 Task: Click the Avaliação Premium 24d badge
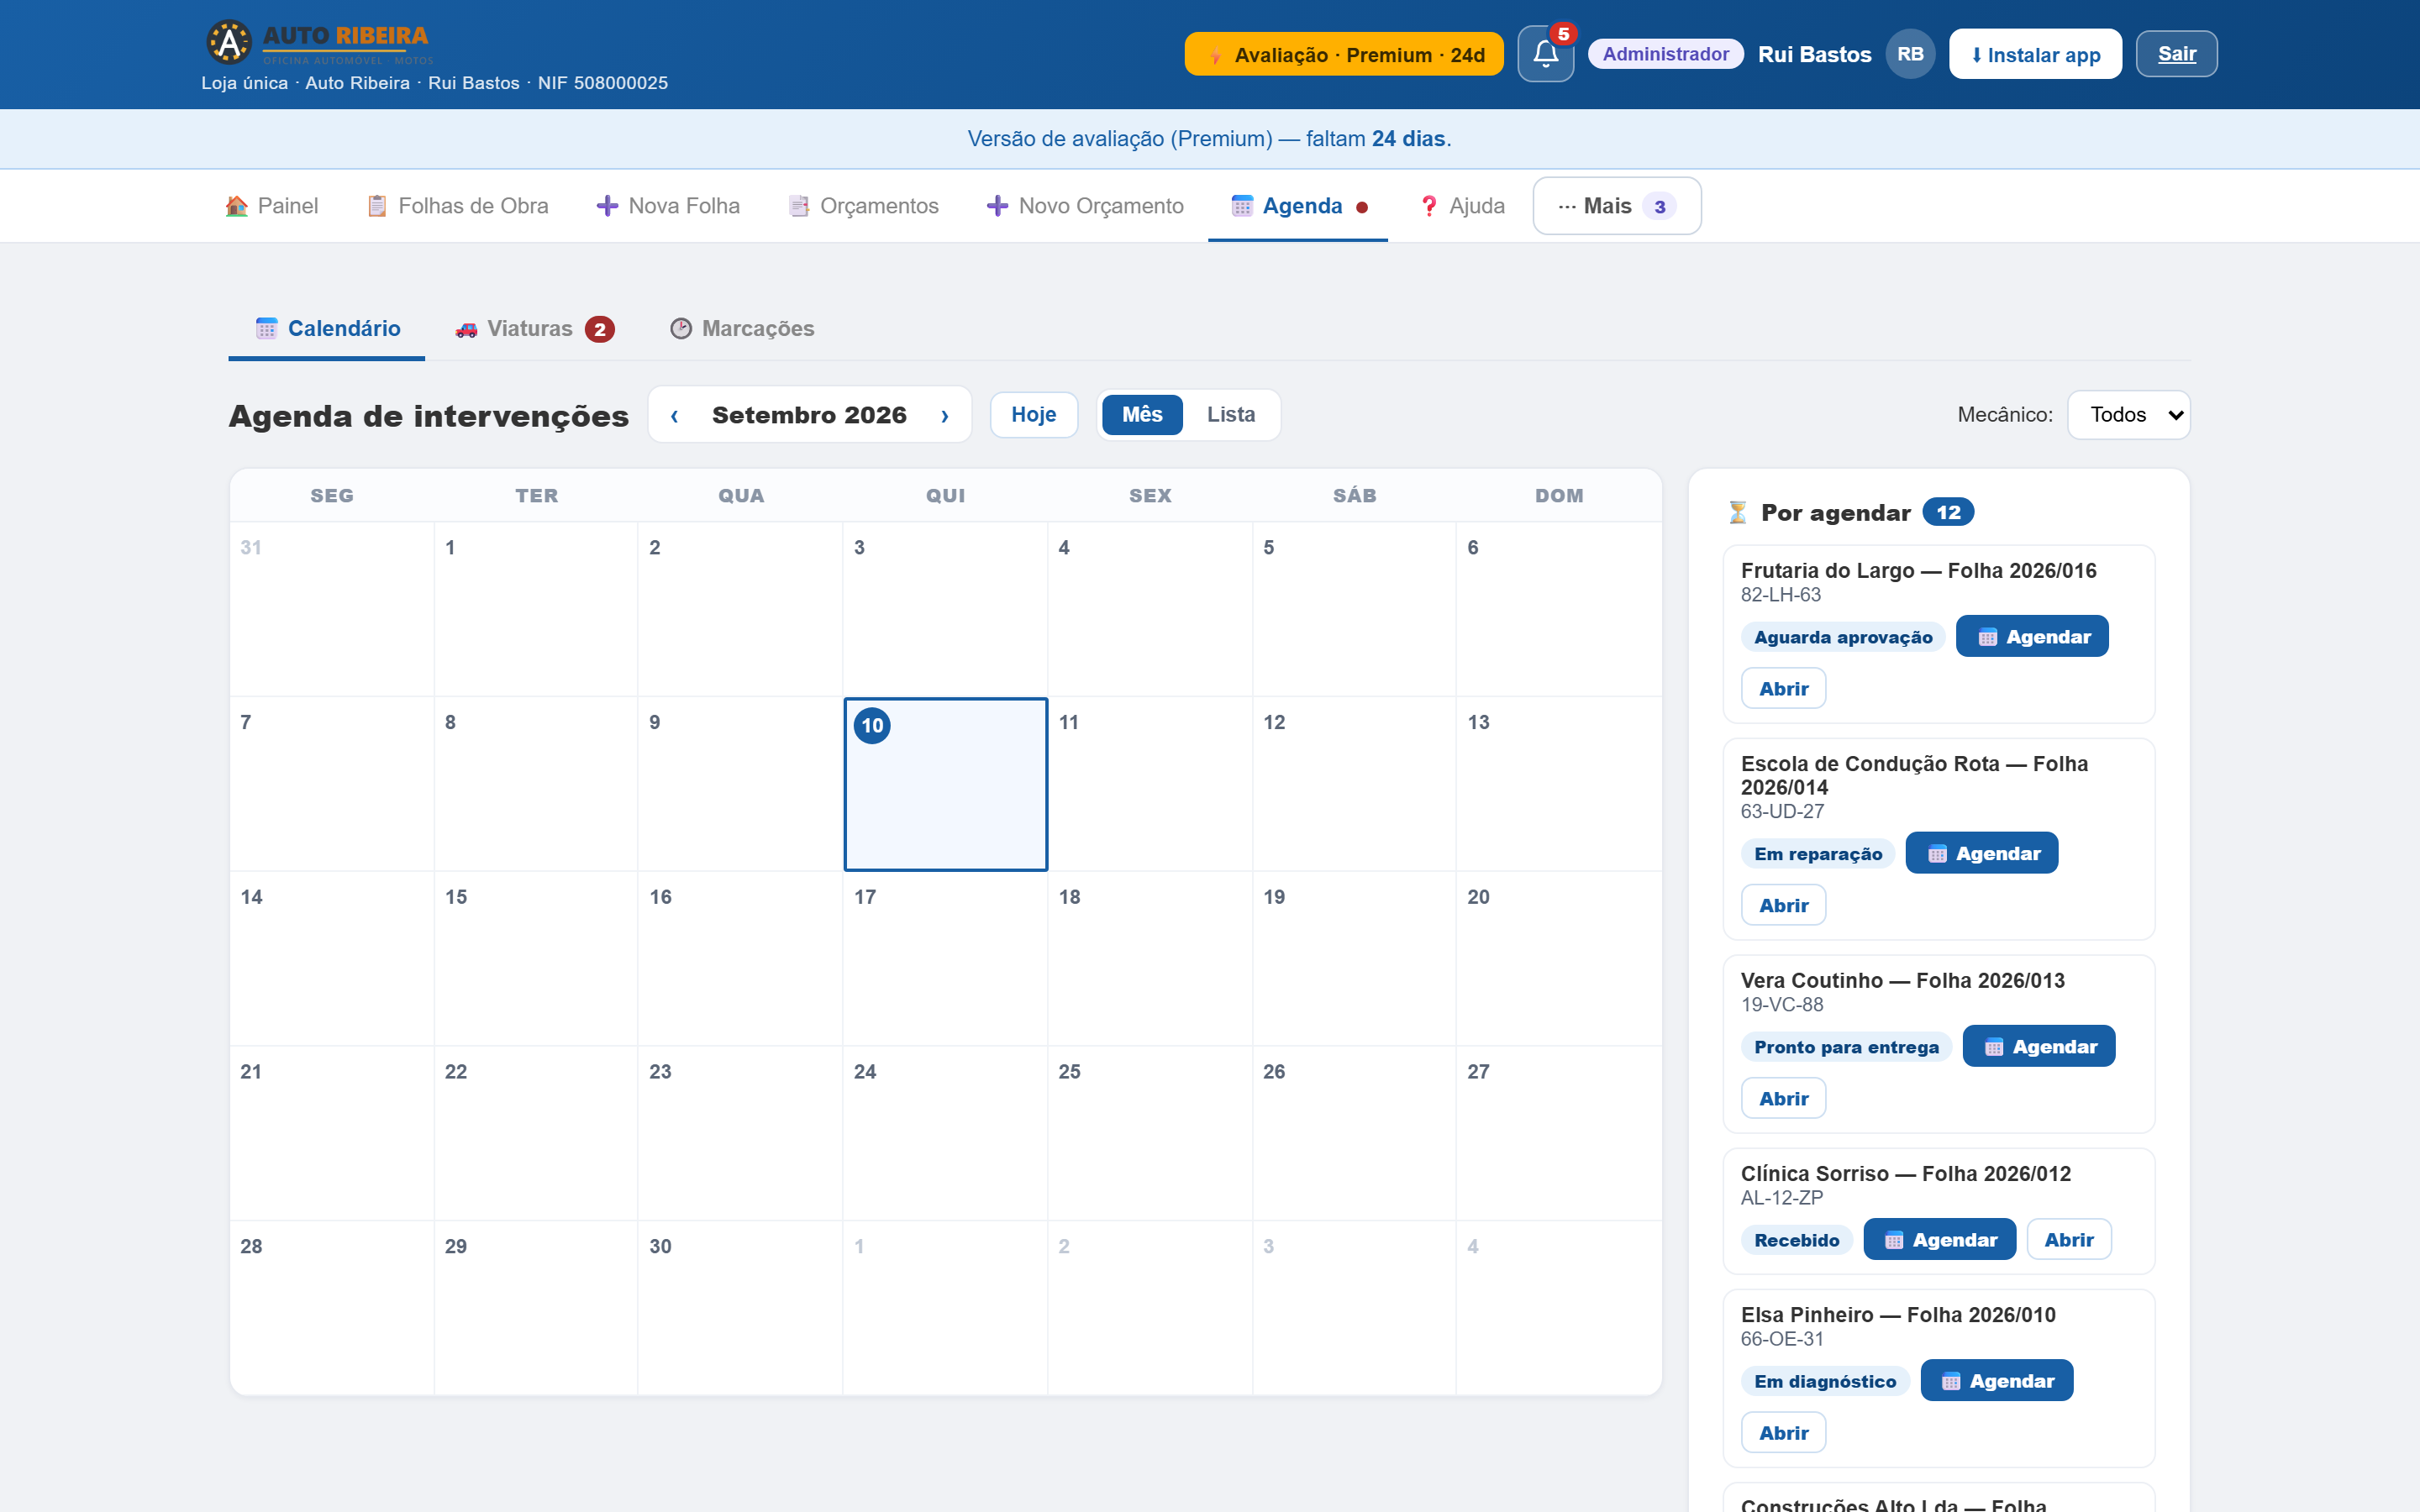pos(1343,54)
